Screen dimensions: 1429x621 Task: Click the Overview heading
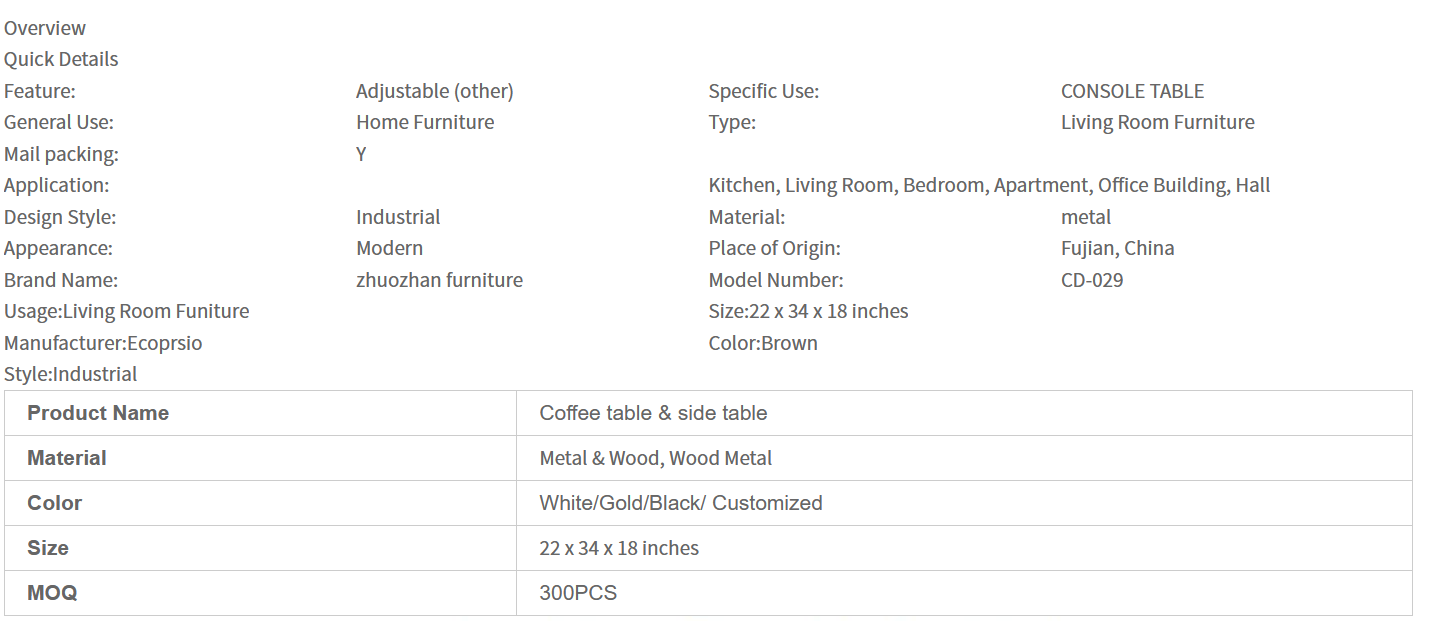pyautogui.click(x=45, y=28)
